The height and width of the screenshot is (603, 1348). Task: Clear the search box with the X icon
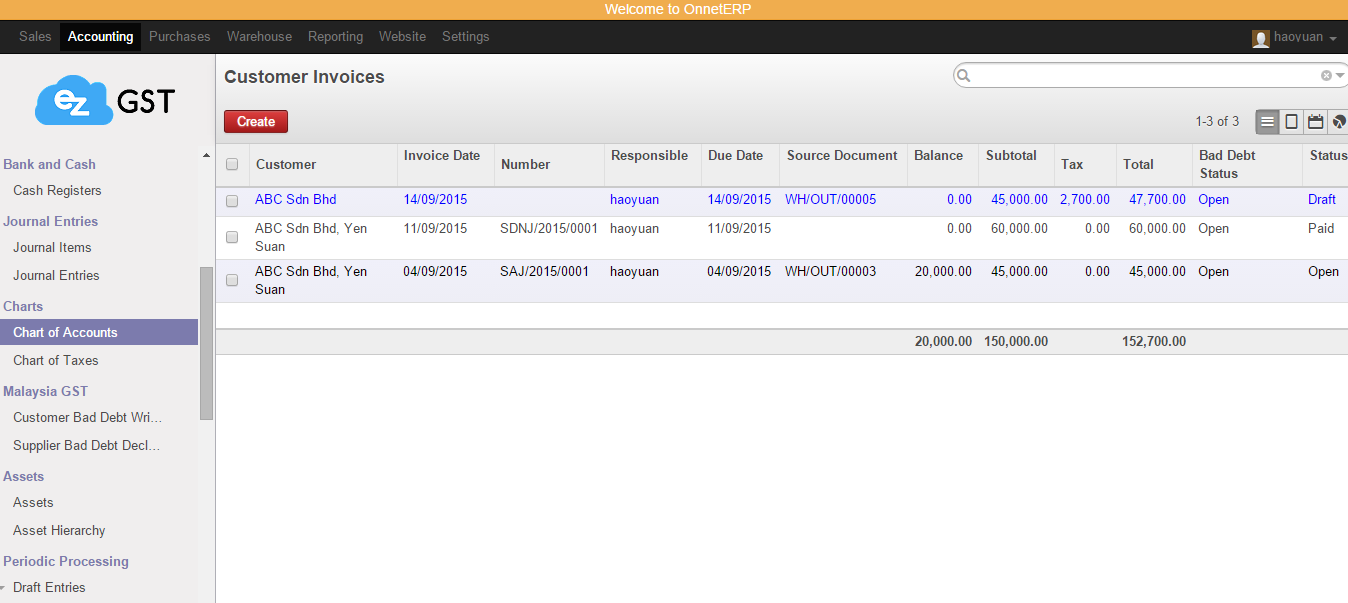[1326, 75]
